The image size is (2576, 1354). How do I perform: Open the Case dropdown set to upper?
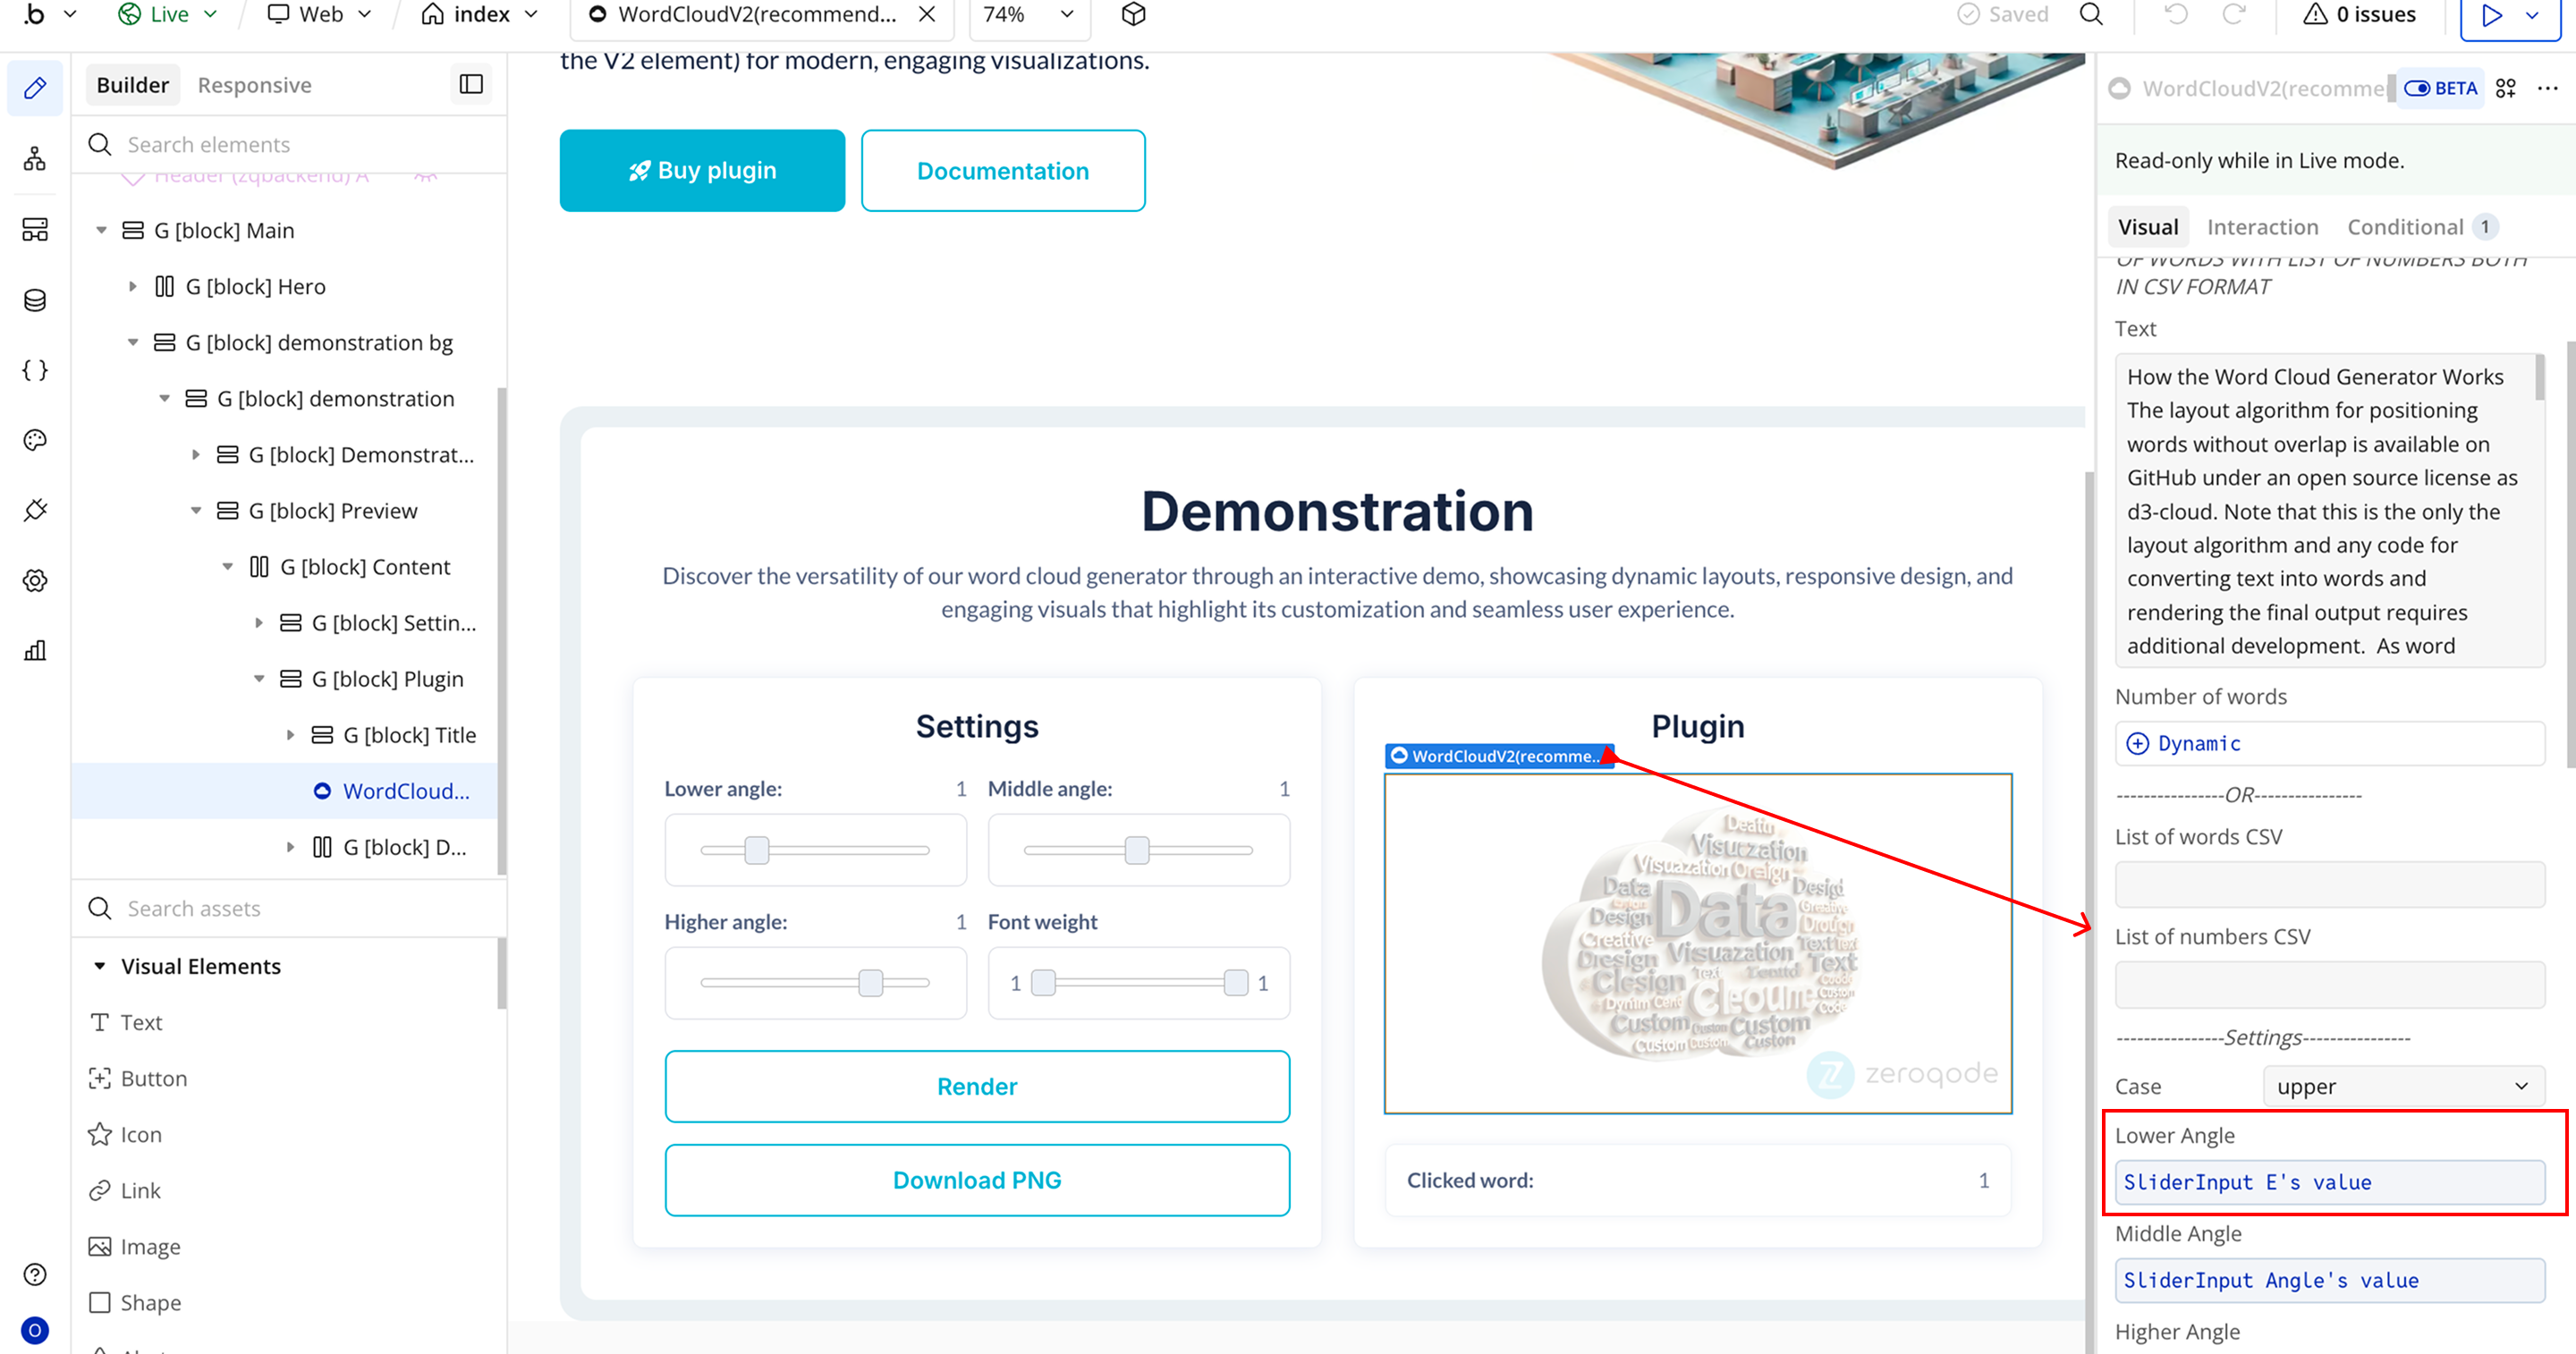click(2403, 1086)
